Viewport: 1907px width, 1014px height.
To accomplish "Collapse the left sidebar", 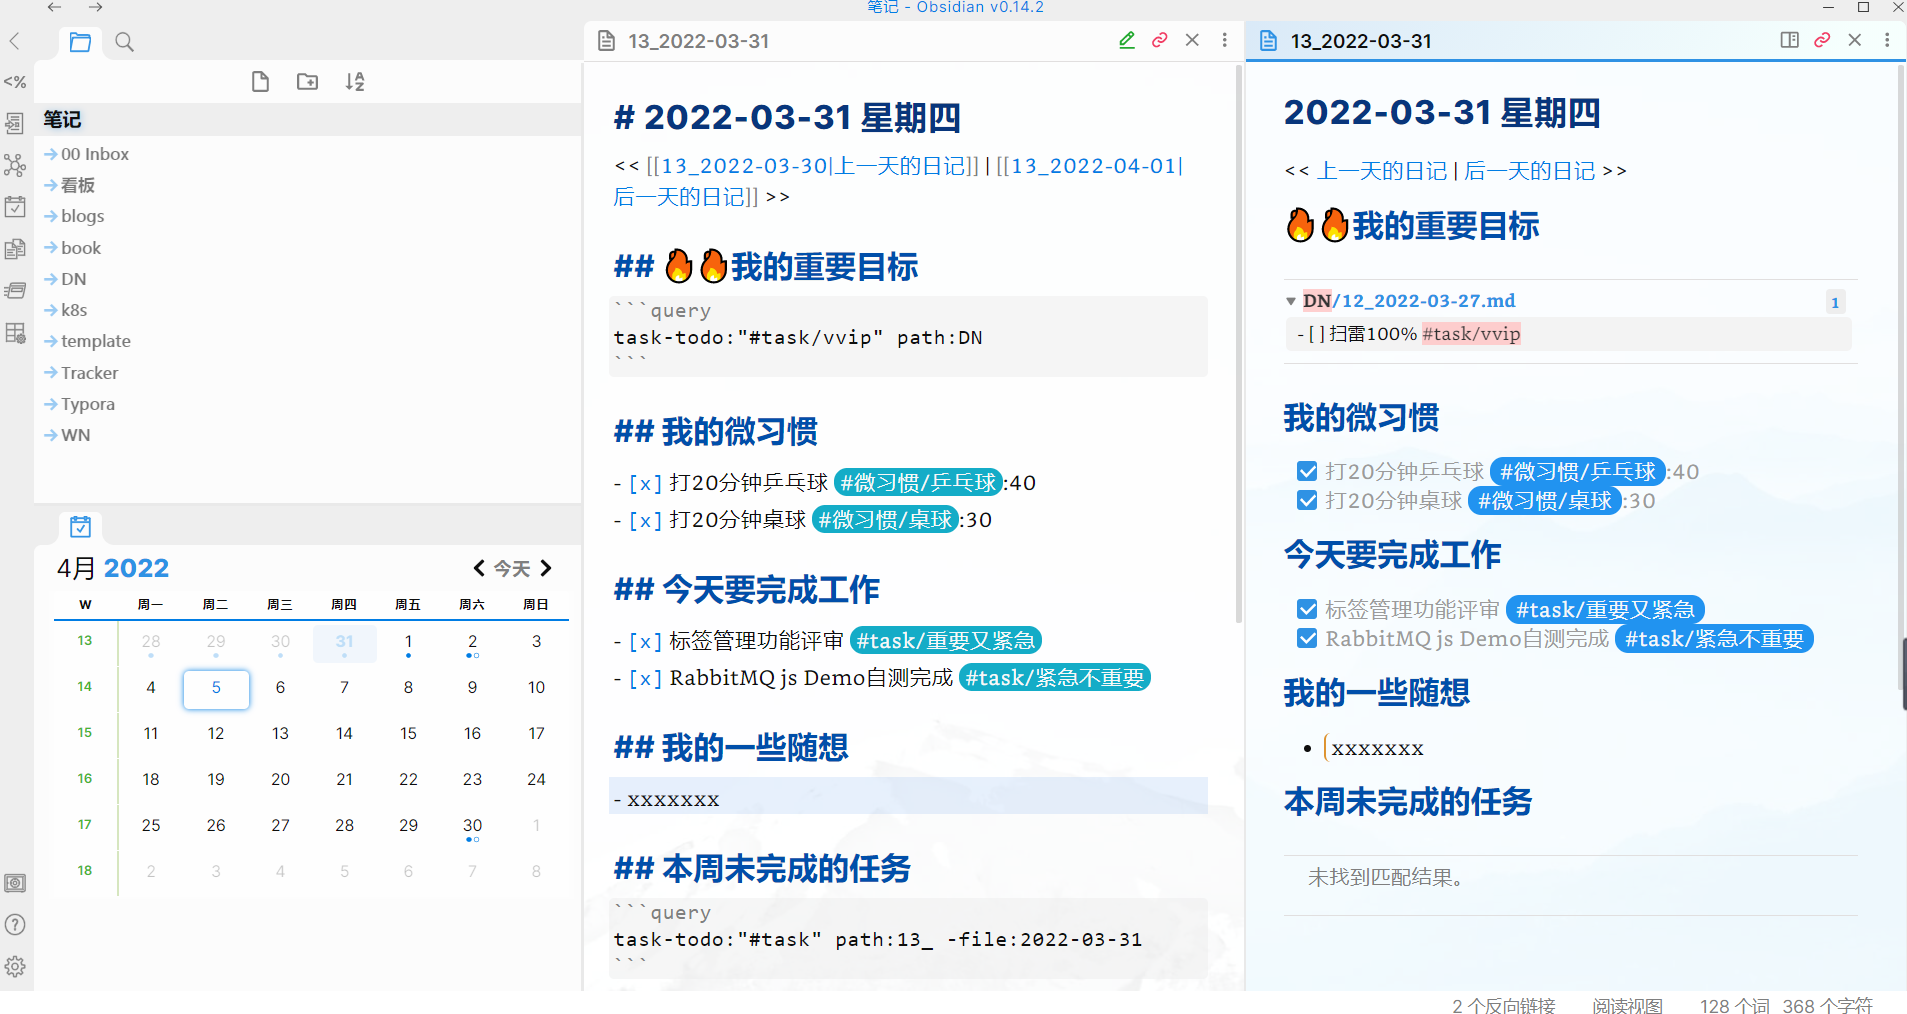I will 14,41.
